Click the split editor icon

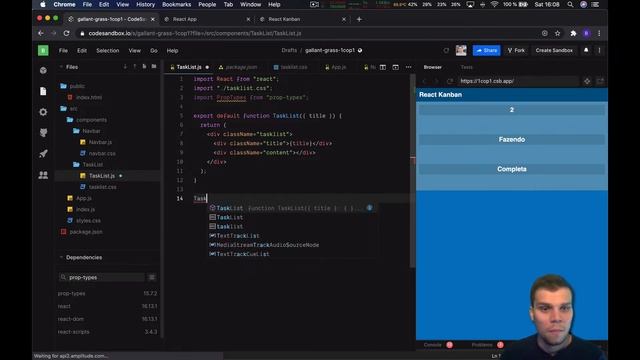click(x=383, y=67)
